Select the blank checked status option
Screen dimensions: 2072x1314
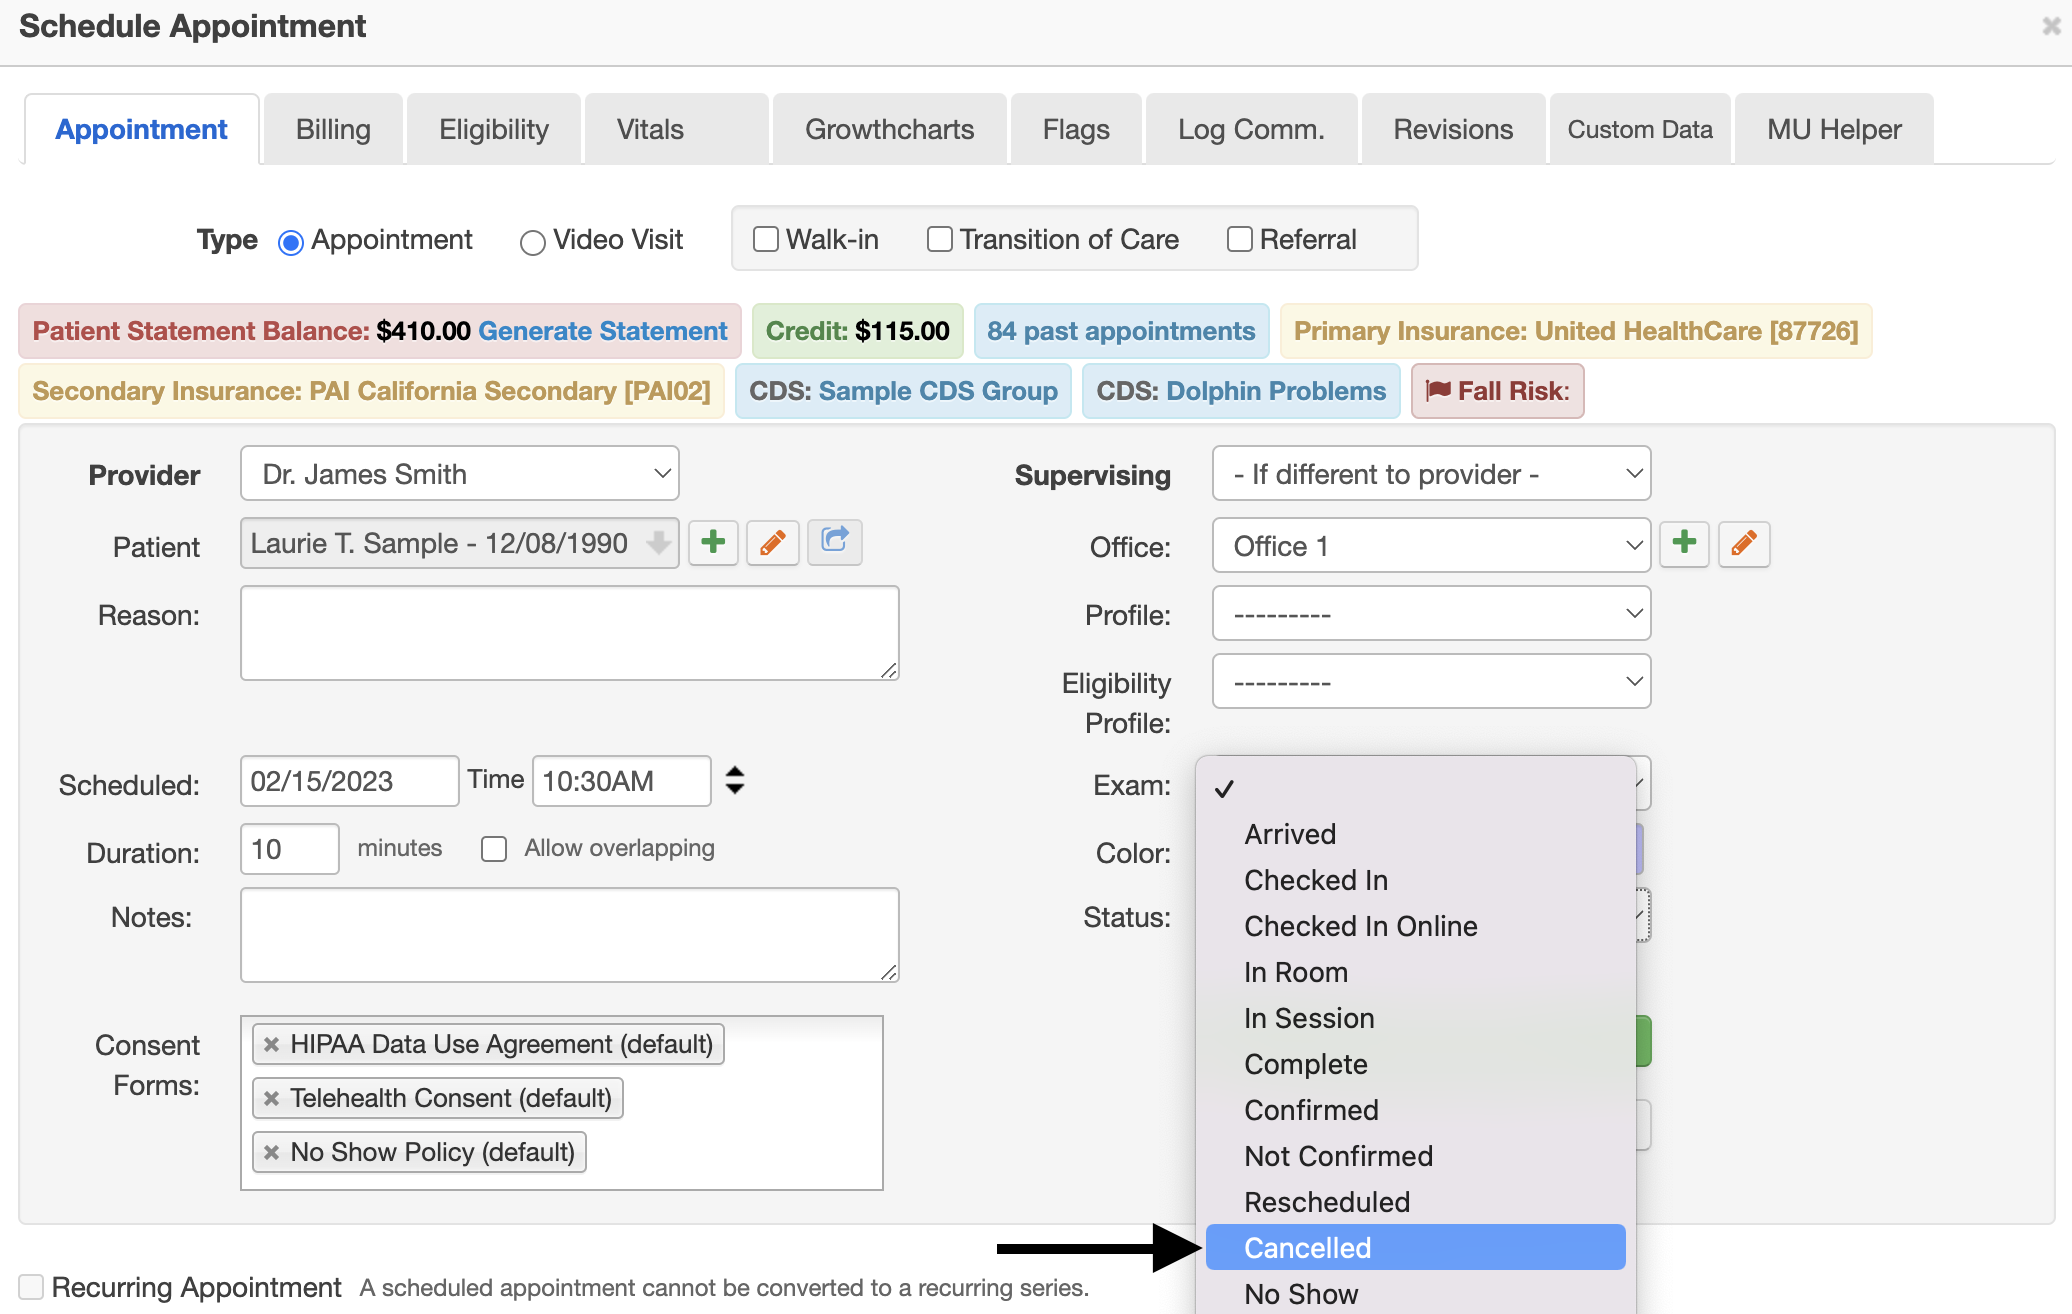coord(1416,788)
